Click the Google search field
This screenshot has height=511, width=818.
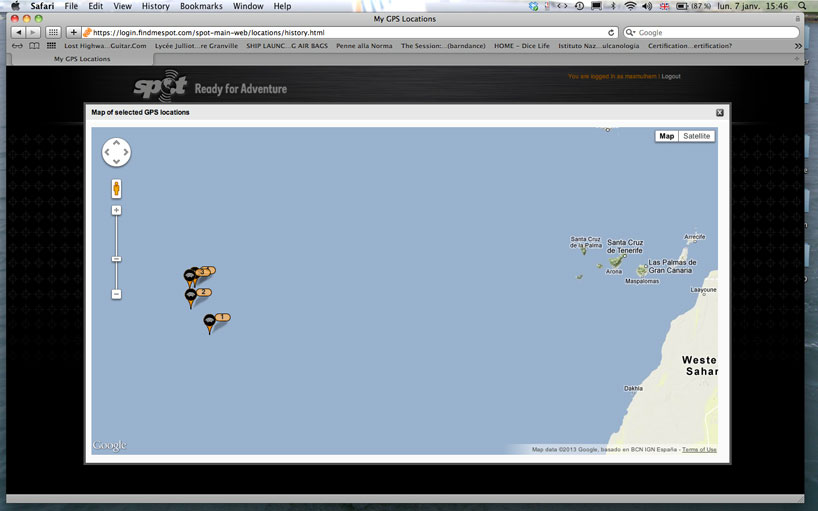712,32
